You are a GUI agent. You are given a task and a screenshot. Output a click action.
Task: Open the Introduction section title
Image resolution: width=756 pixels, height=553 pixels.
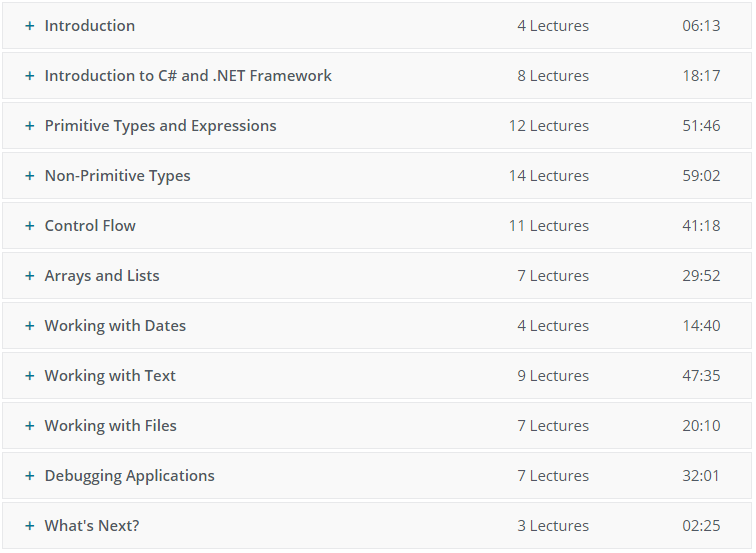tap(90, 26)
